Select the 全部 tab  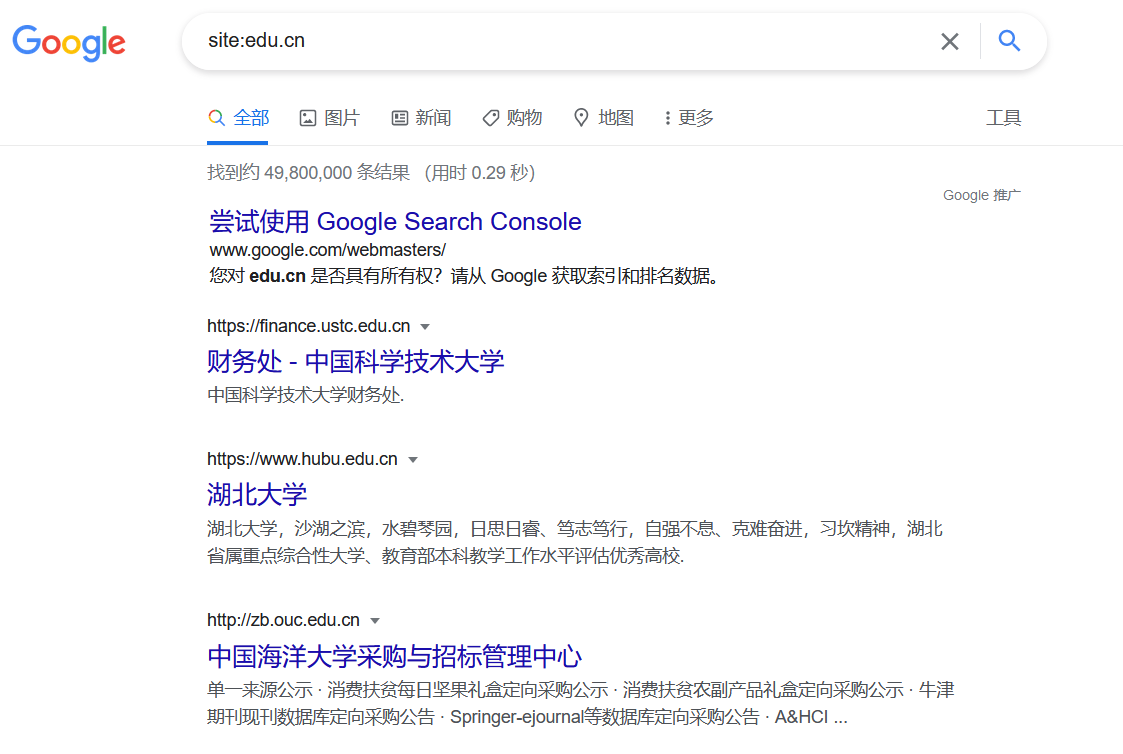coord(238,117)
